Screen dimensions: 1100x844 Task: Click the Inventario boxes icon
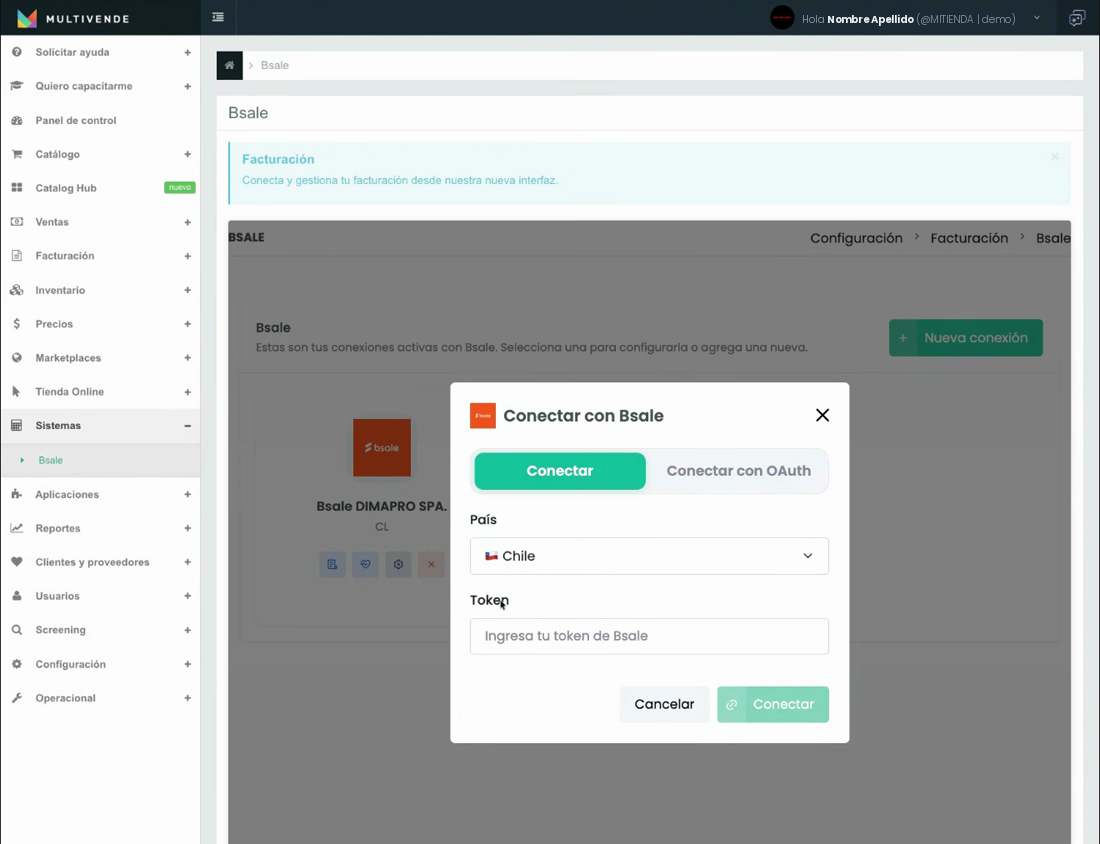17,290
